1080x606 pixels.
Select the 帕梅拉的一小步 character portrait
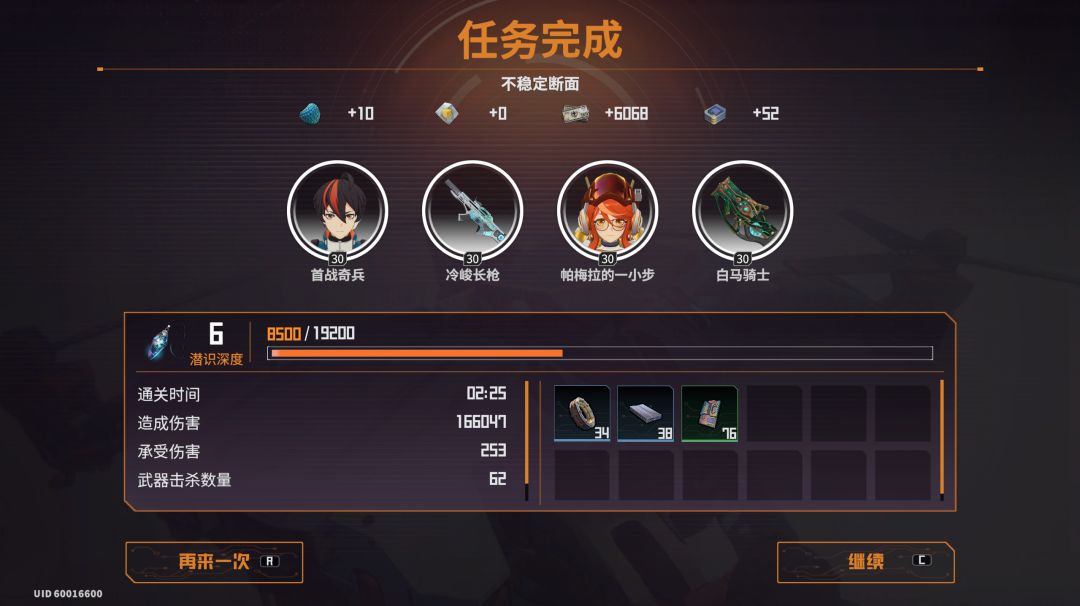click(608, 212)
